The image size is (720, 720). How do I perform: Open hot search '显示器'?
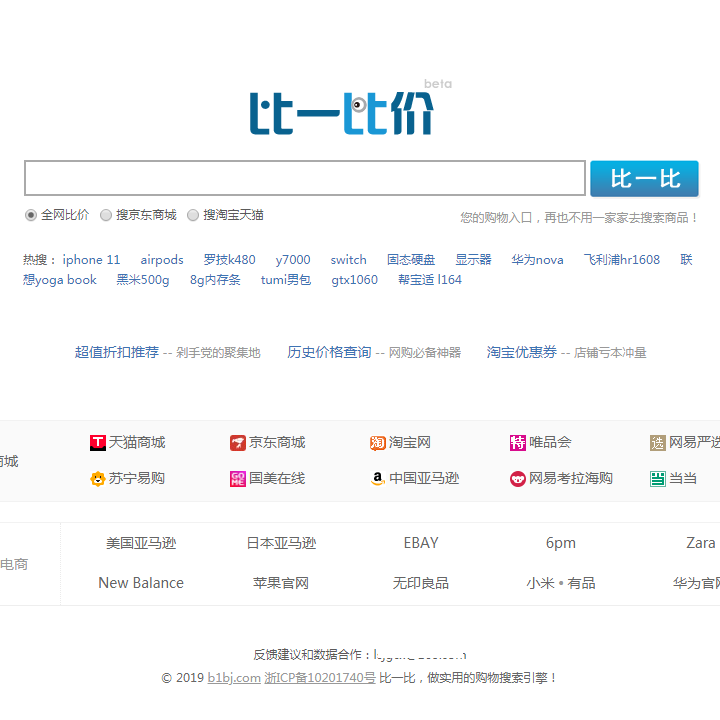point(473,260)
